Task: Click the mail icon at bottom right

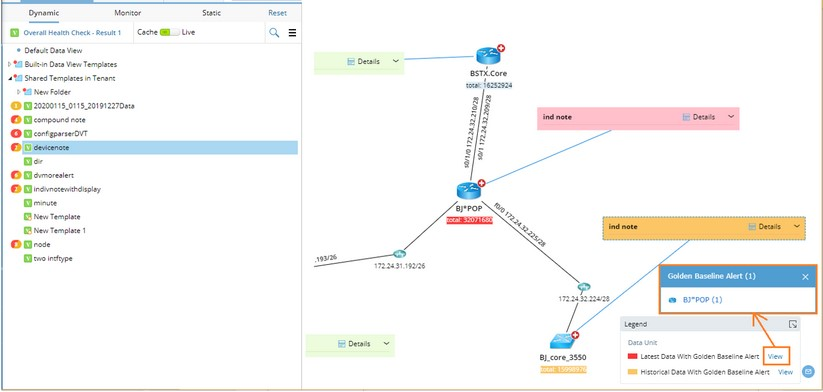Action: [x=808, y=372]
